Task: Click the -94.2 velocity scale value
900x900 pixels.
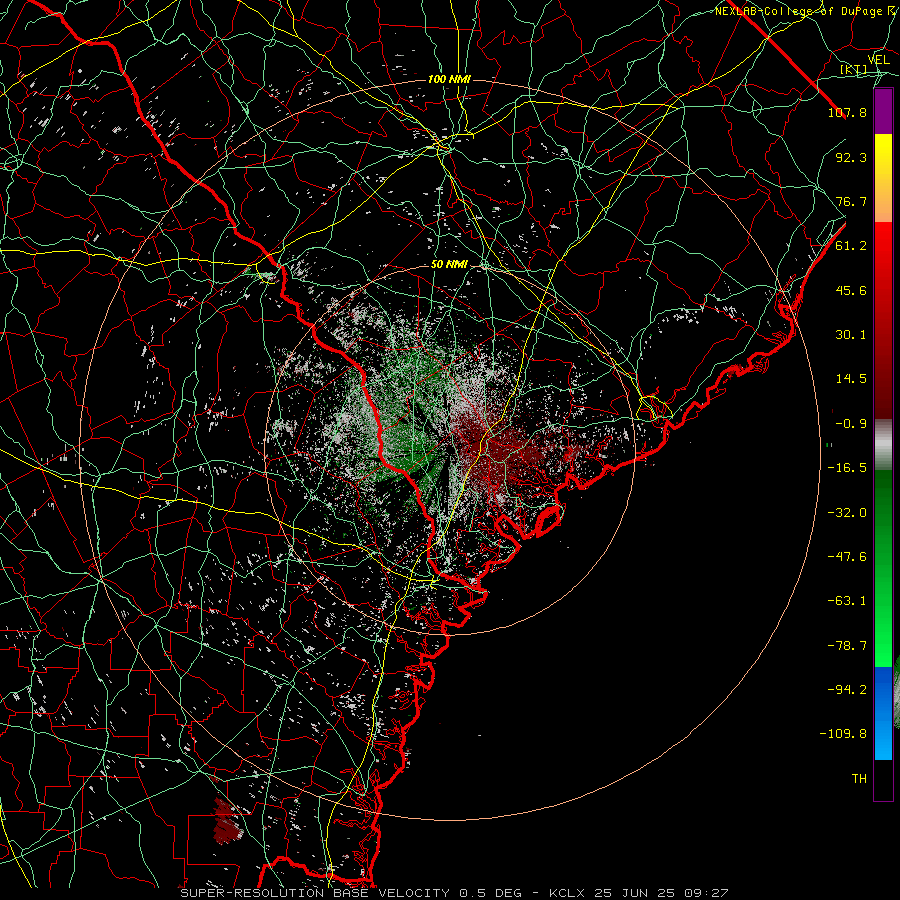Action: pos(847,690)
